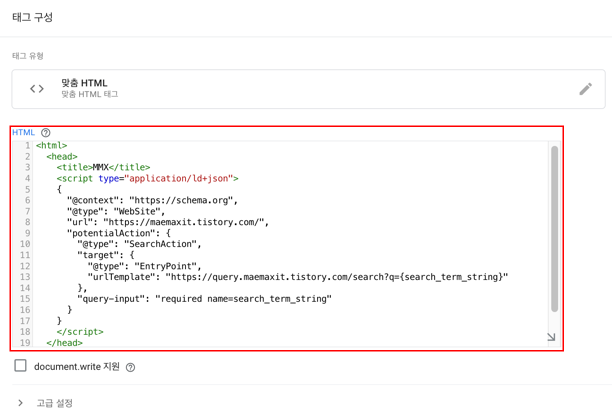This screenshot has width=612, height=416.
Task: Click the closing </head> tag line
Action: tap(64, 343)
